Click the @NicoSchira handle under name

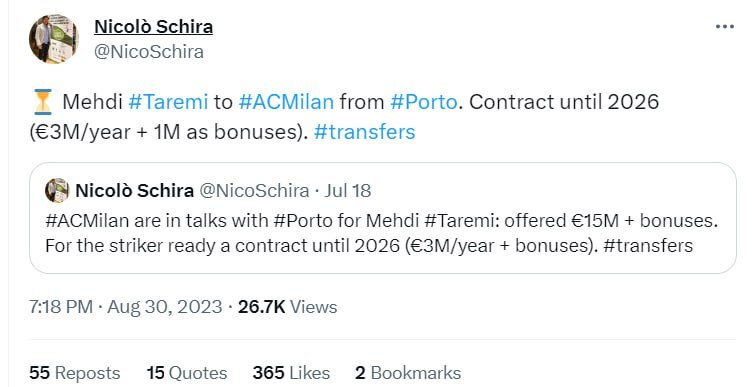point(149,52)
